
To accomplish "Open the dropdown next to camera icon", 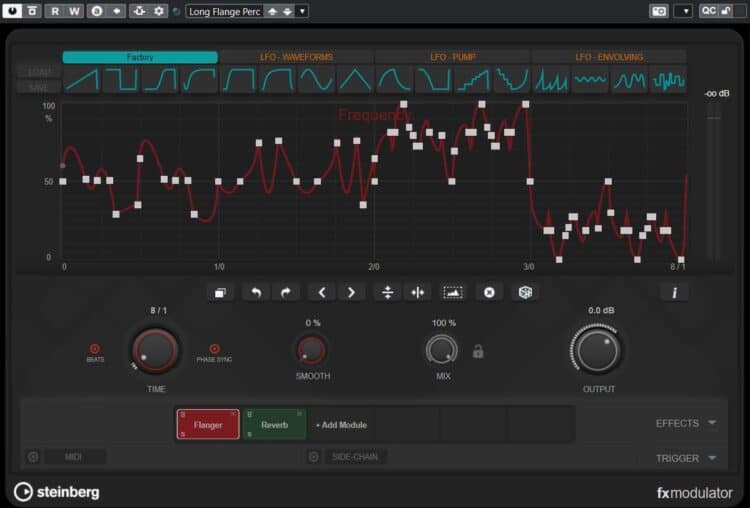I will [685, 11].
